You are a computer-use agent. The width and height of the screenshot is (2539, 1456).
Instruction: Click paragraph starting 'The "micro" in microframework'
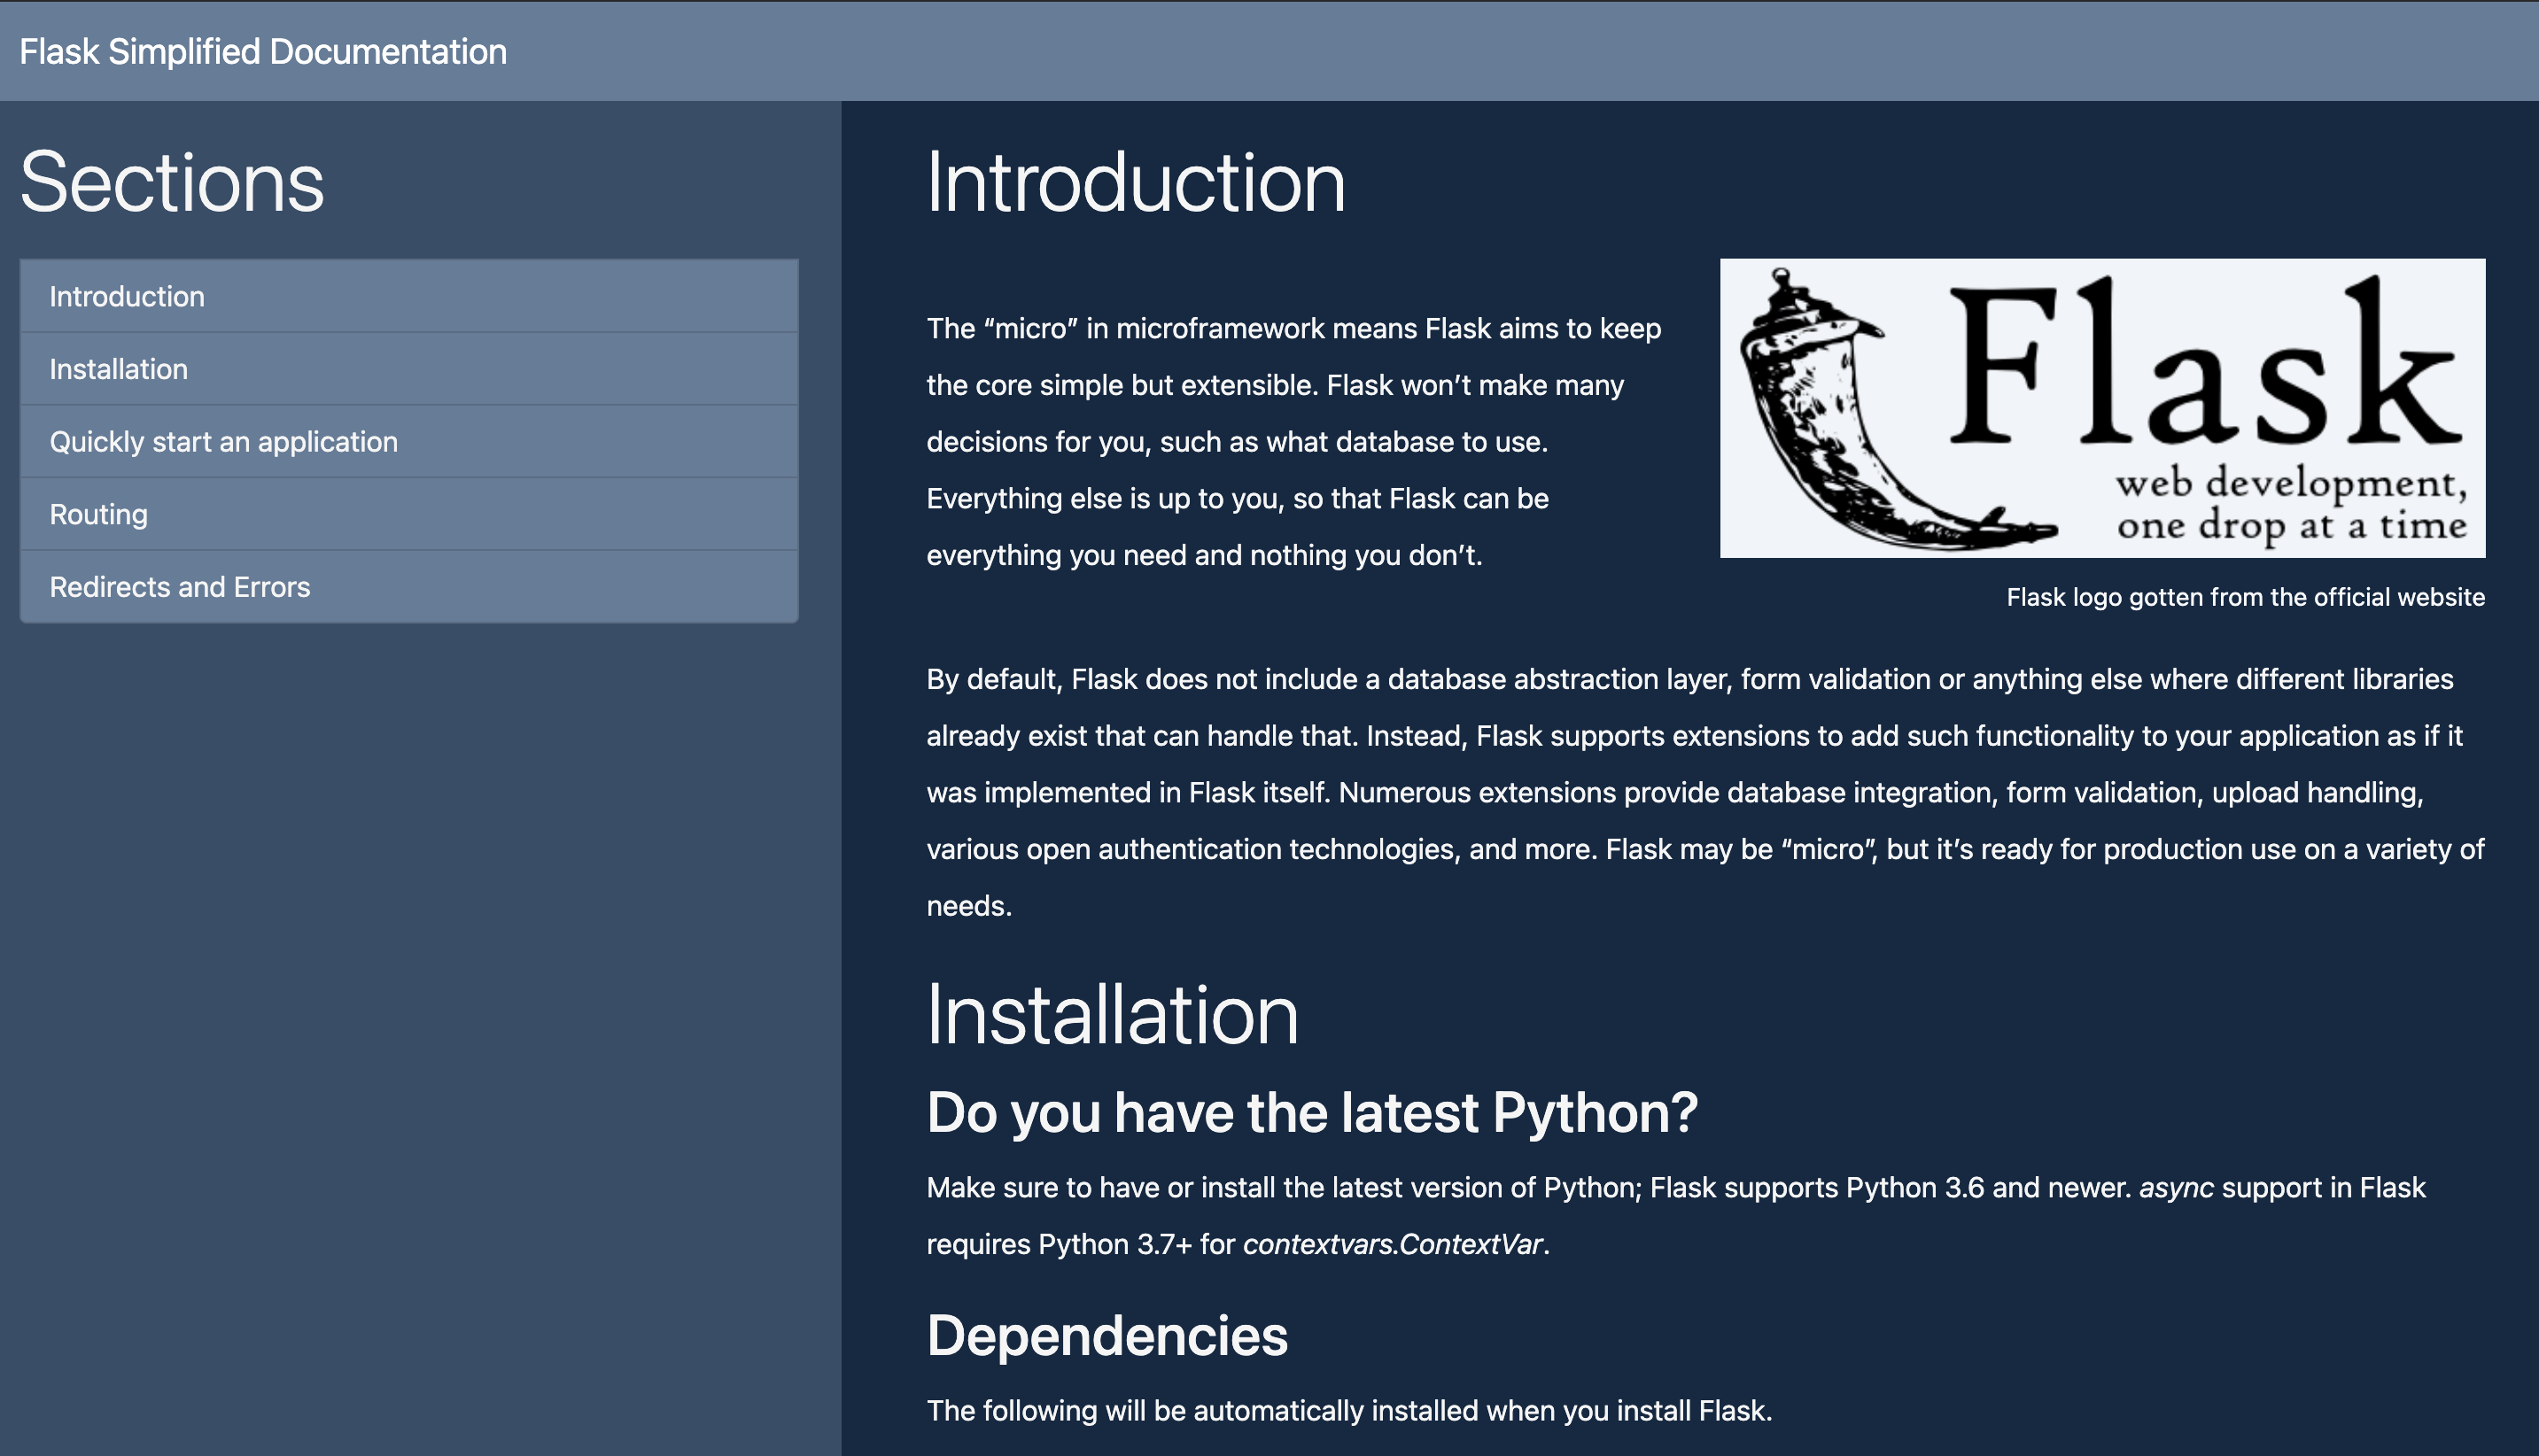click(x=1294, y=441)
